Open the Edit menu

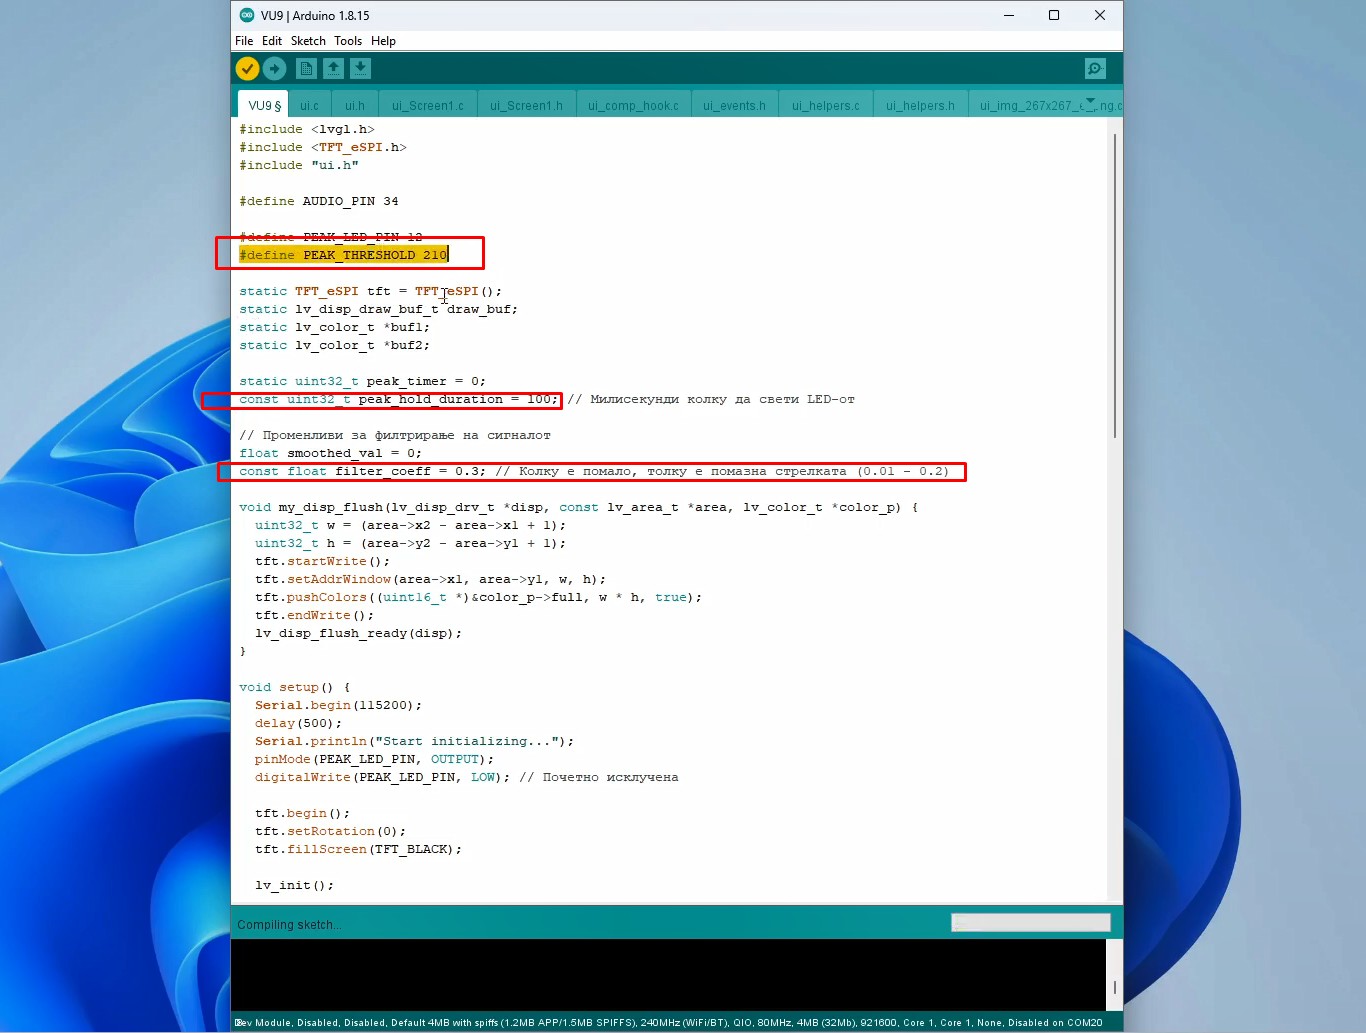272,41
